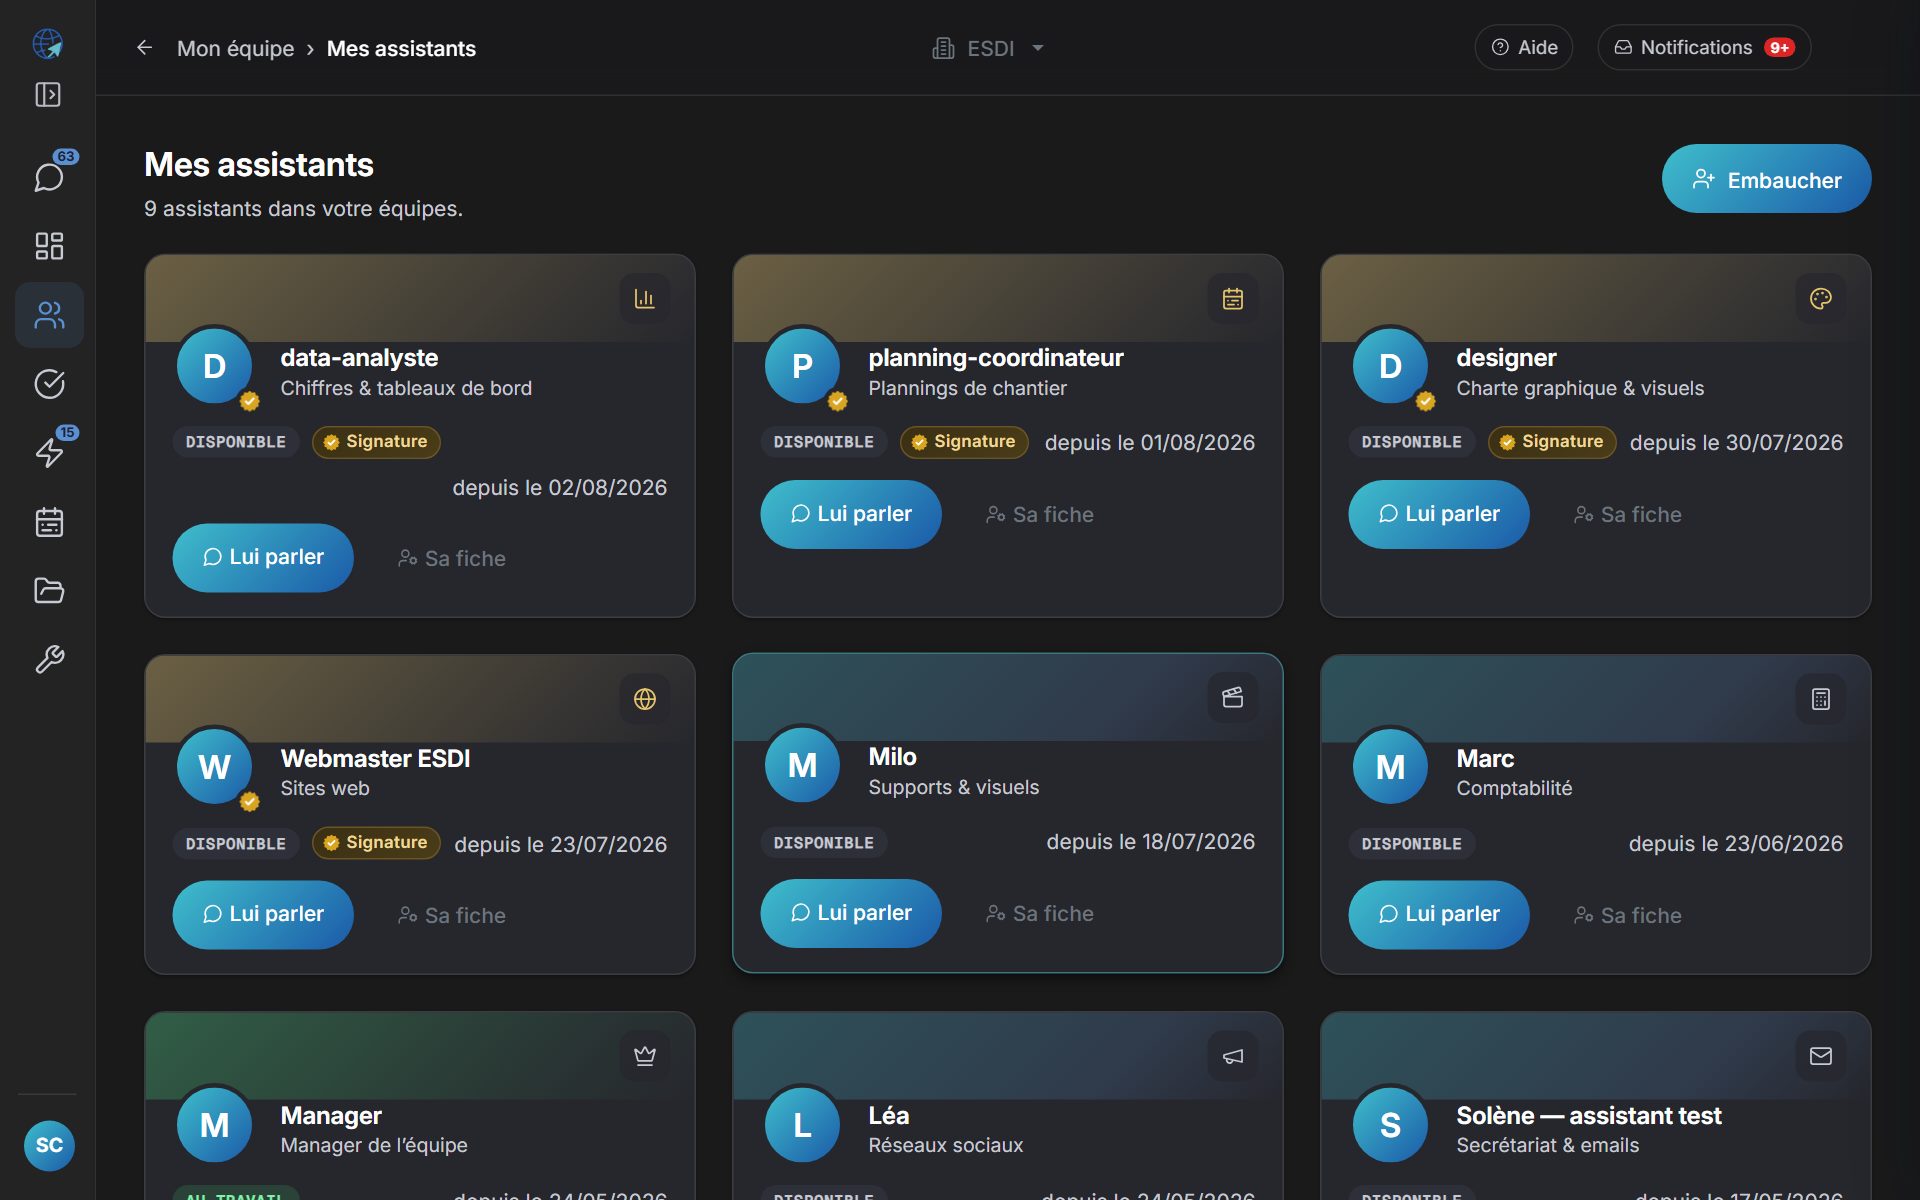Click the Milo avatar

click(802, 766)
